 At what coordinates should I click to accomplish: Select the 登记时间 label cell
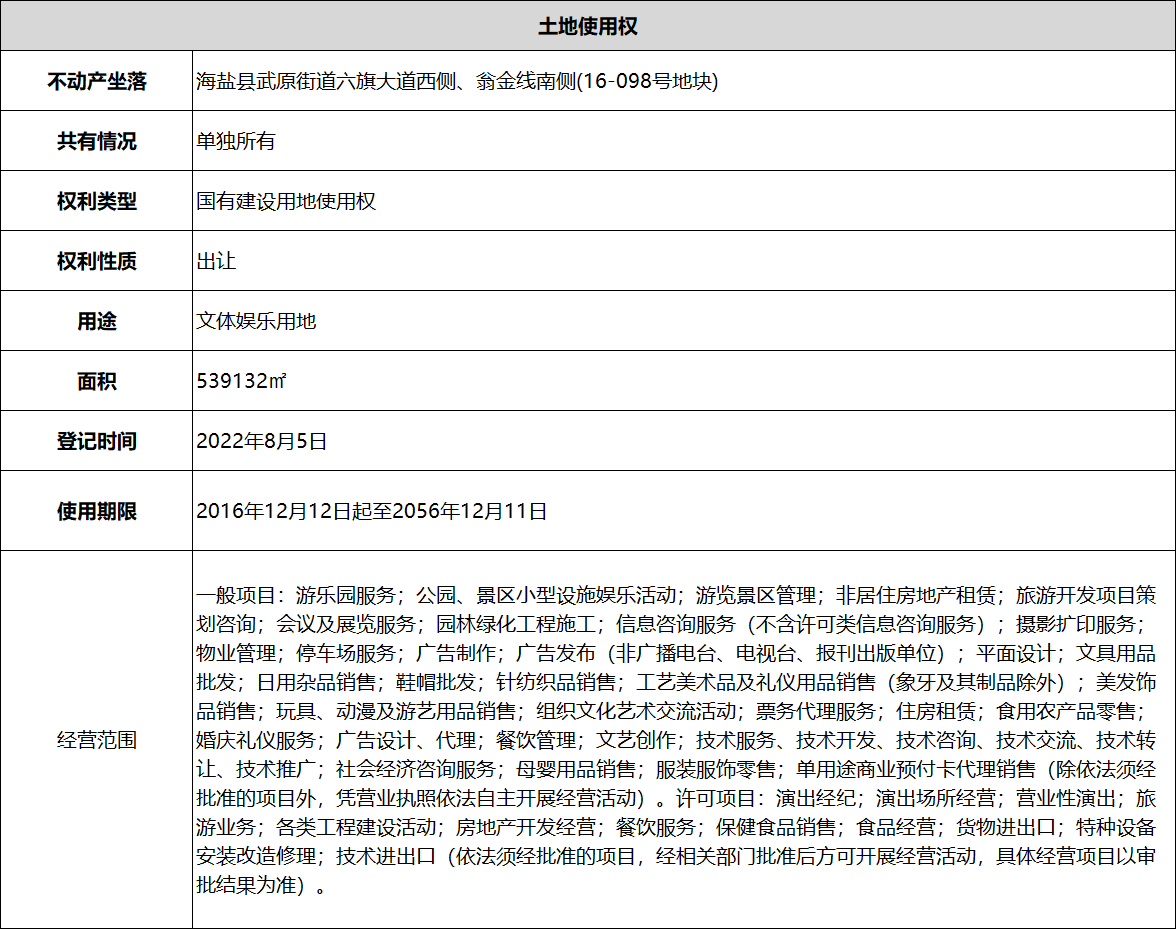pos(97,441)
